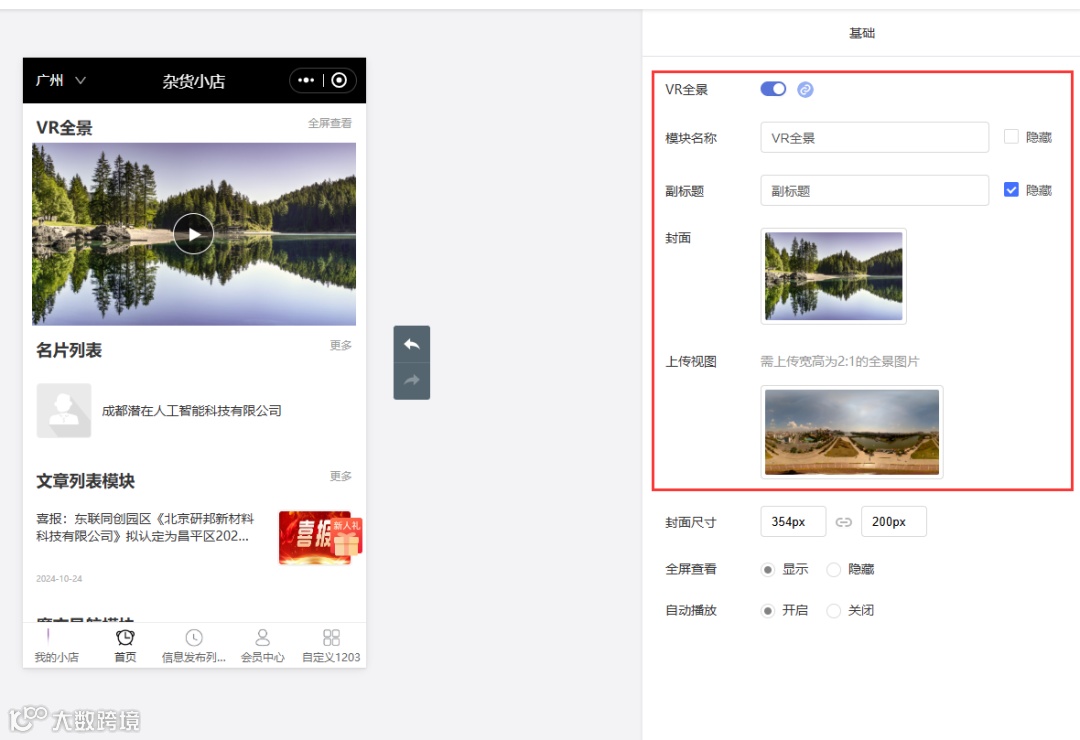Open the 喜报 article title
1080x740 pixels.
click(145, 527)
